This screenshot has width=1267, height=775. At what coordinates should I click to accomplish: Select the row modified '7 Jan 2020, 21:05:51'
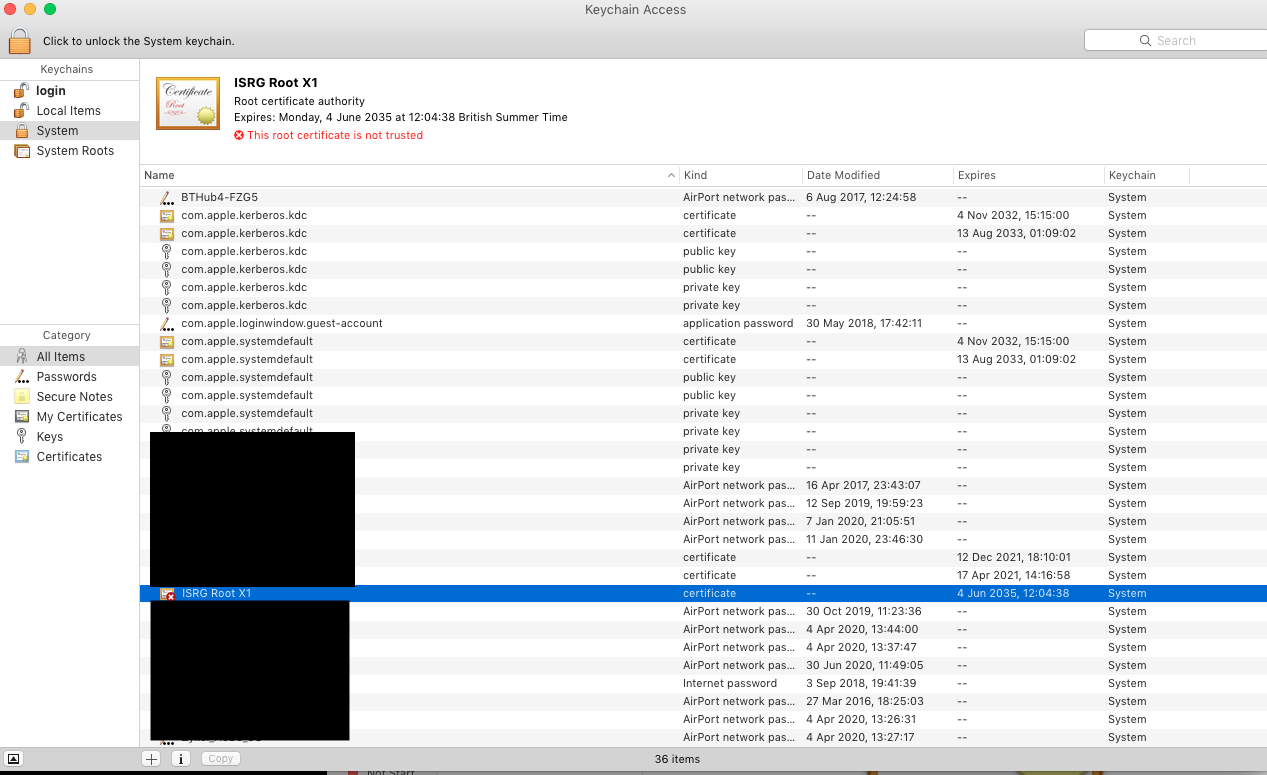(x=703, y=522)
